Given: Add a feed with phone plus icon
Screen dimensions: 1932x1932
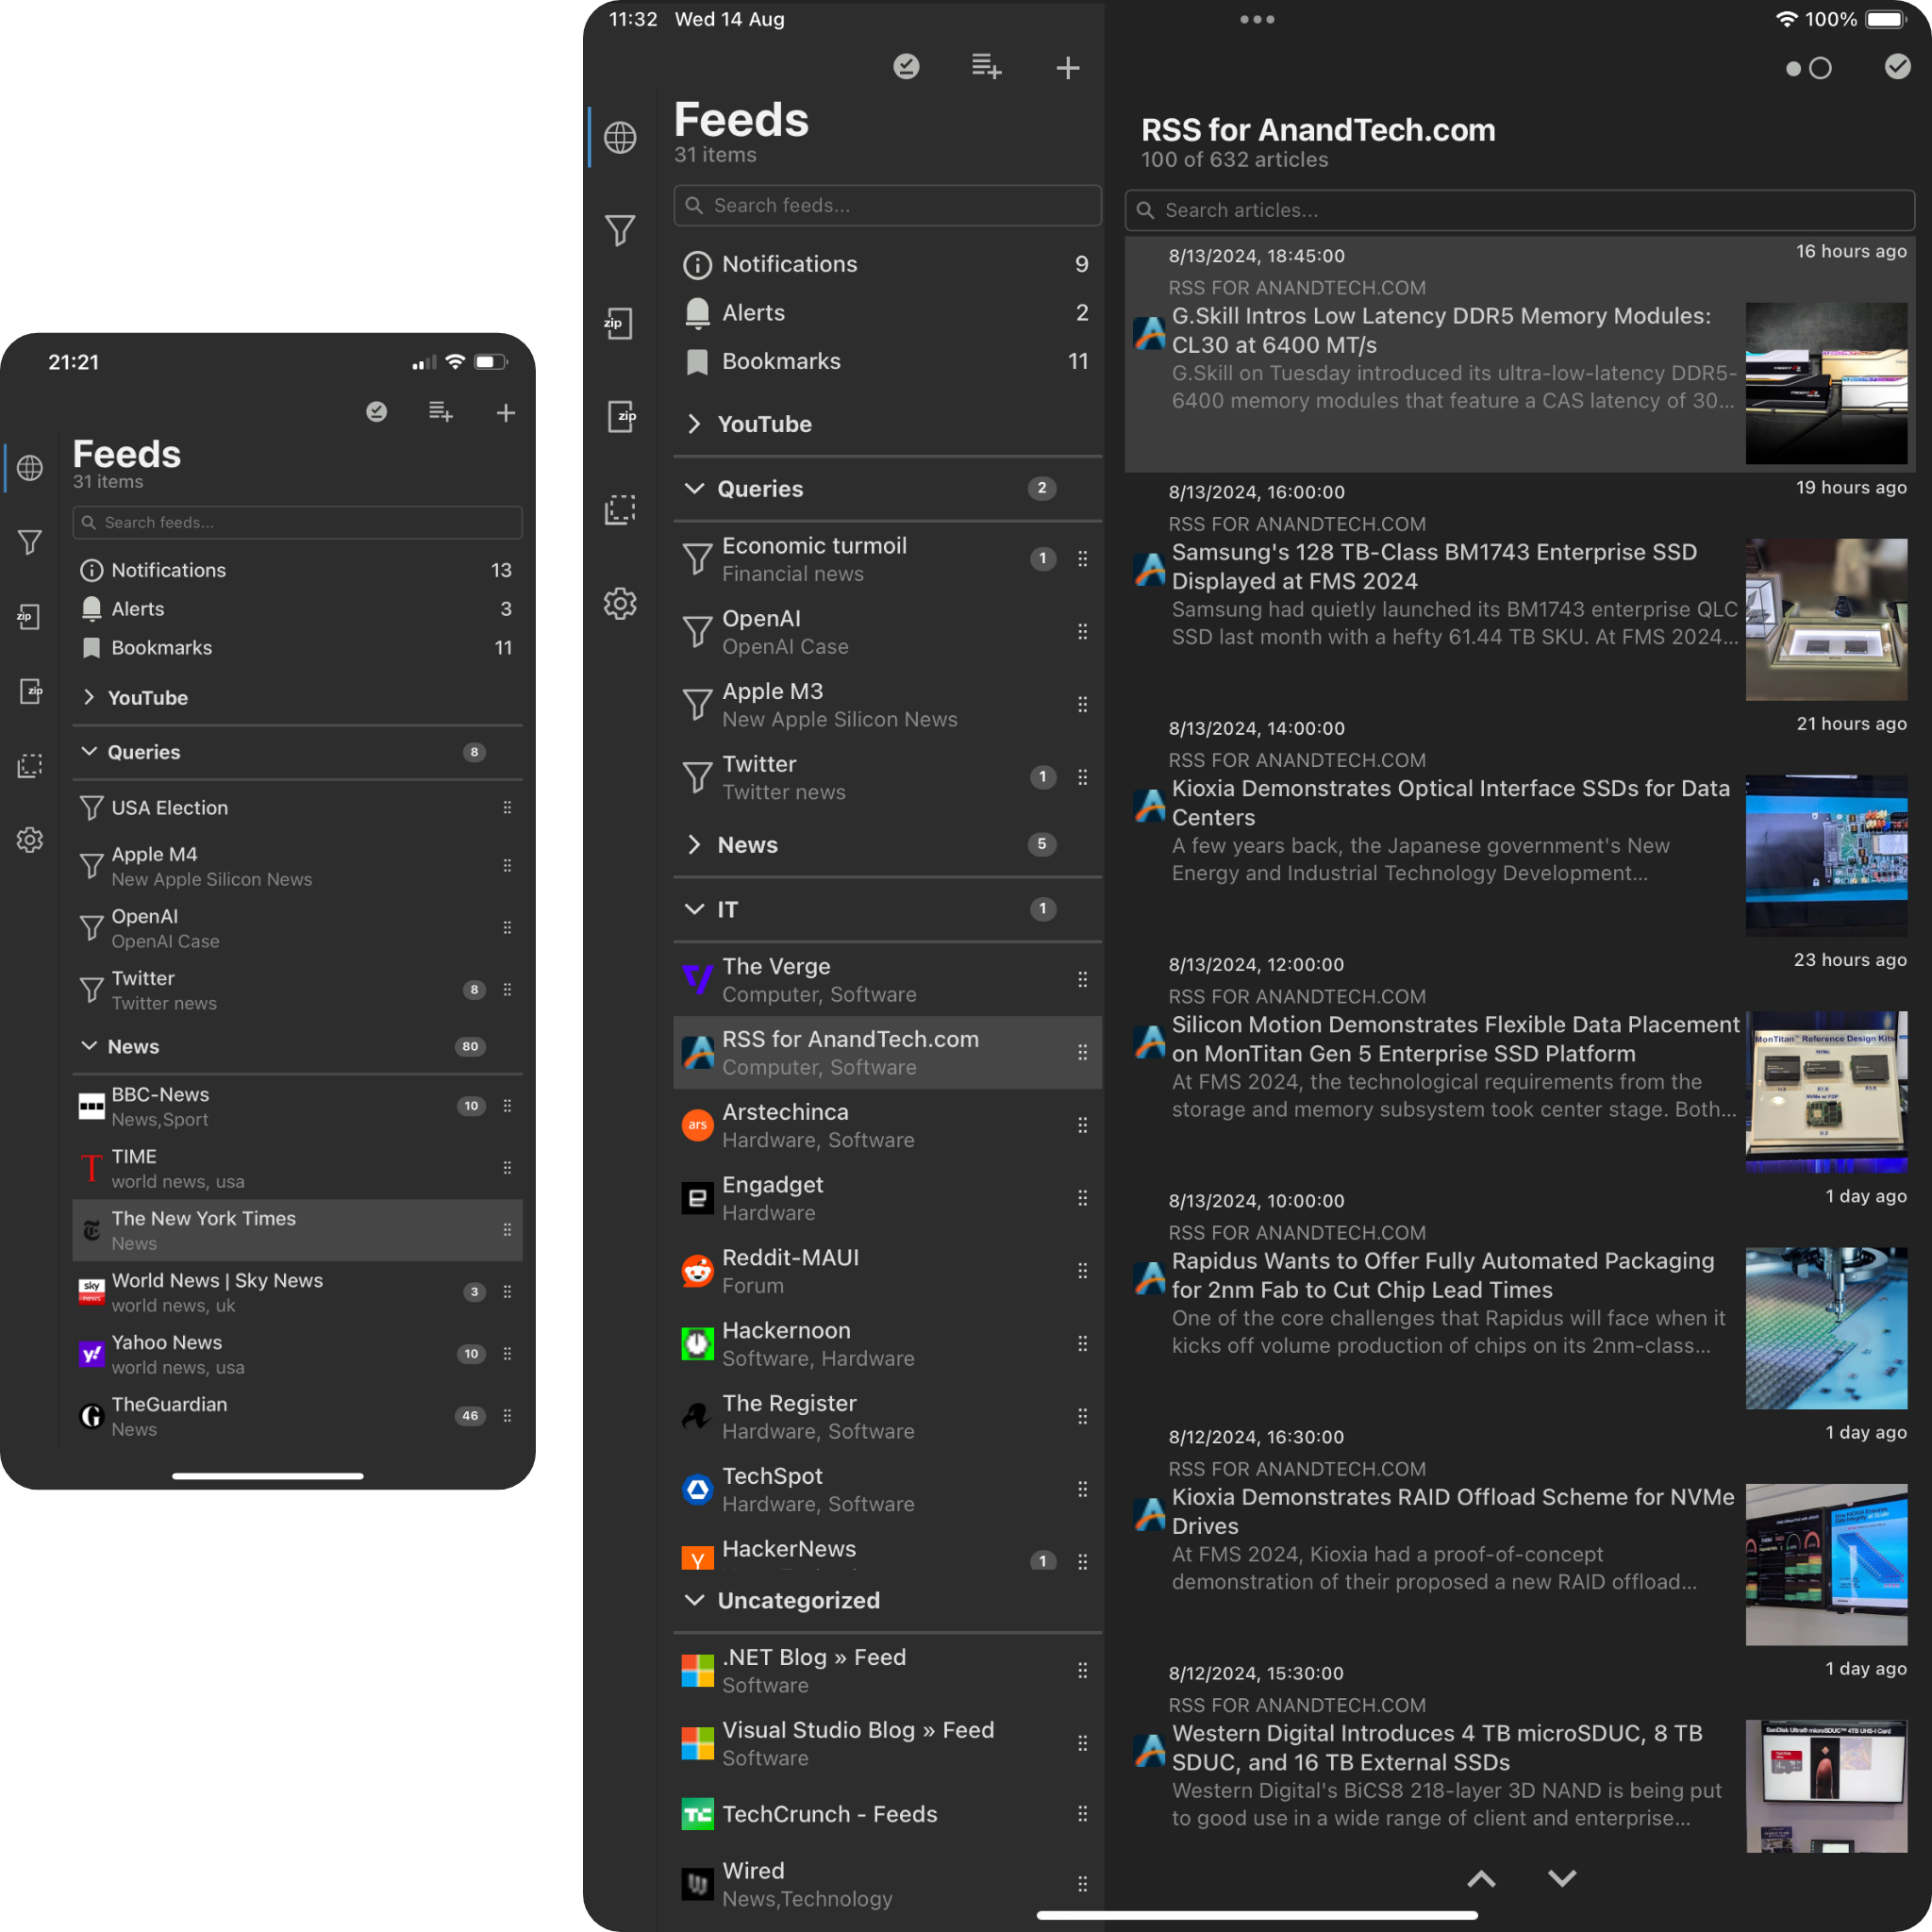Looking at the screenshot, I should click(x=506, y=412).
